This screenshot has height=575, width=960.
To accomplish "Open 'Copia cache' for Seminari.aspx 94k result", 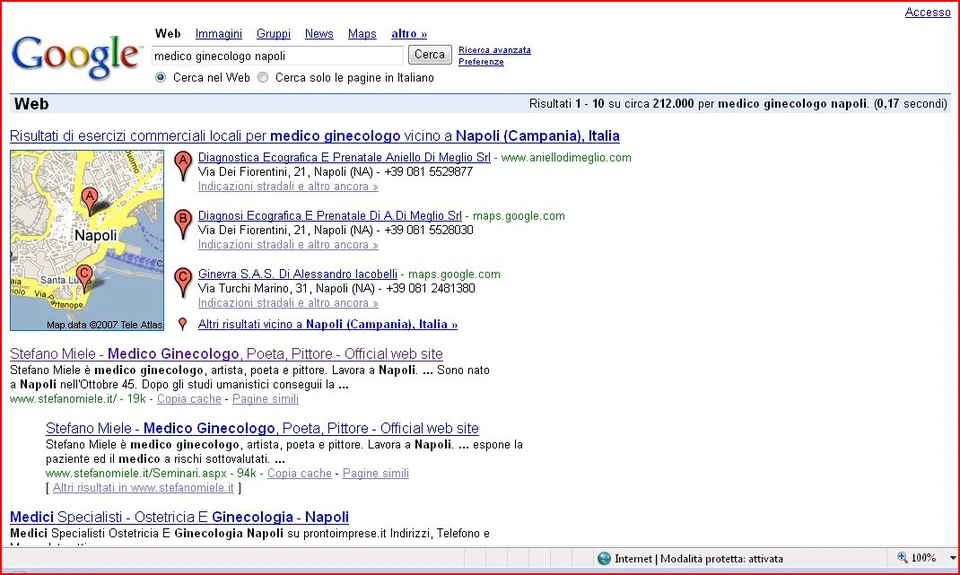I will pos(299,473).
